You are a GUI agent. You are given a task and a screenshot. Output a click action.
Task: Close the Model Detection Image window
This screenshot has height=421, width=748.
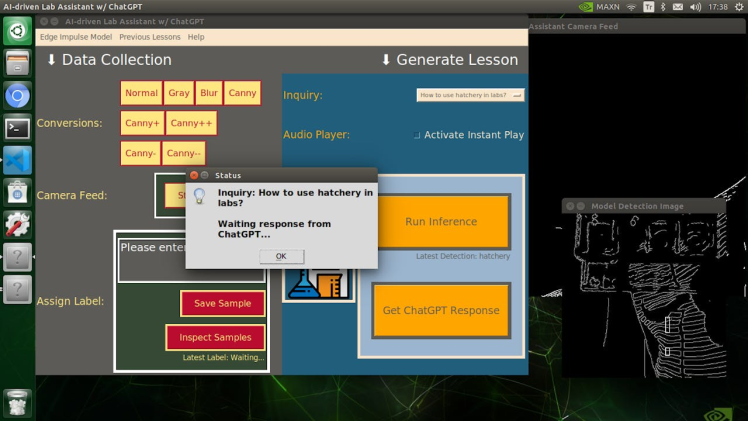[570, 206]
